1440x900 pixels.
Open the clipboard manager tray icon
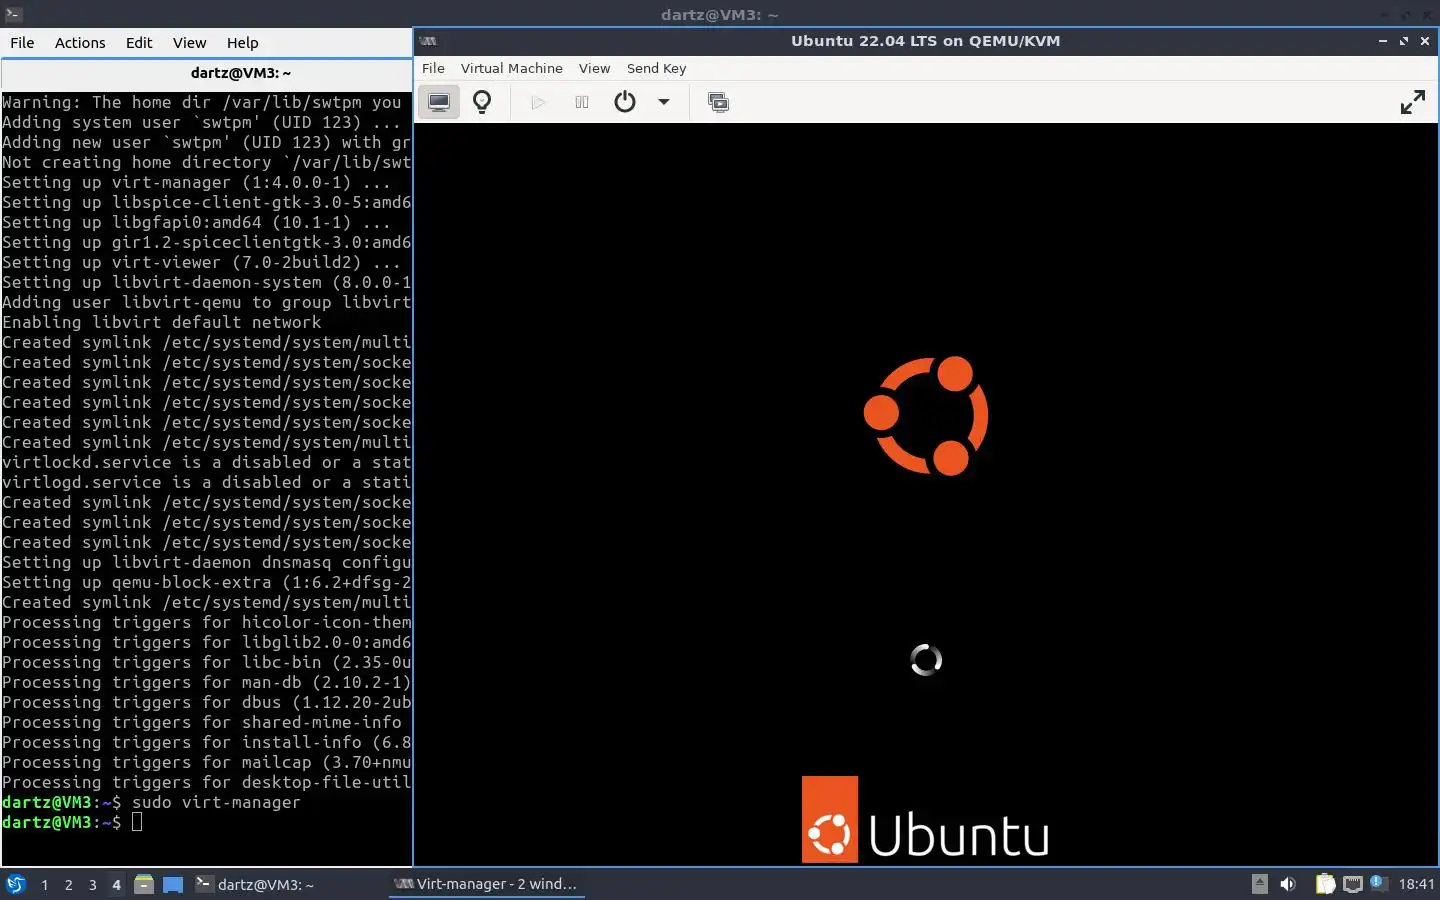point(1325,884)
